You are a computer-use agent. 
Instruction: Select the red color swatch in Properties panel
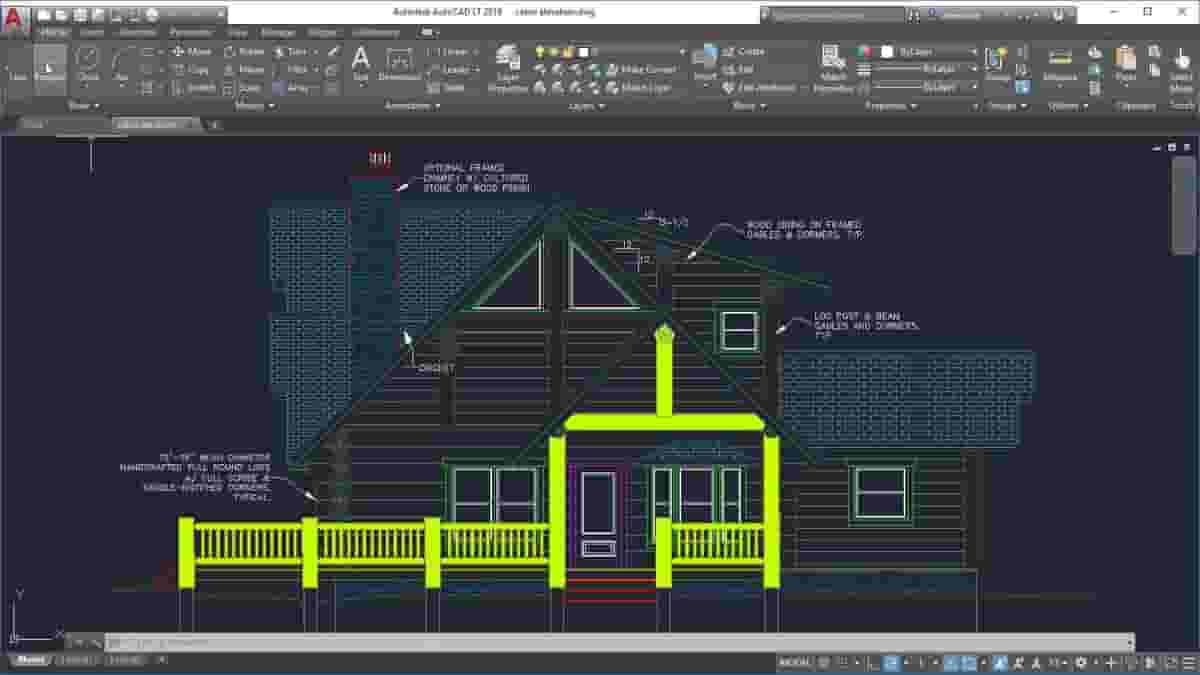coord(868,51)
